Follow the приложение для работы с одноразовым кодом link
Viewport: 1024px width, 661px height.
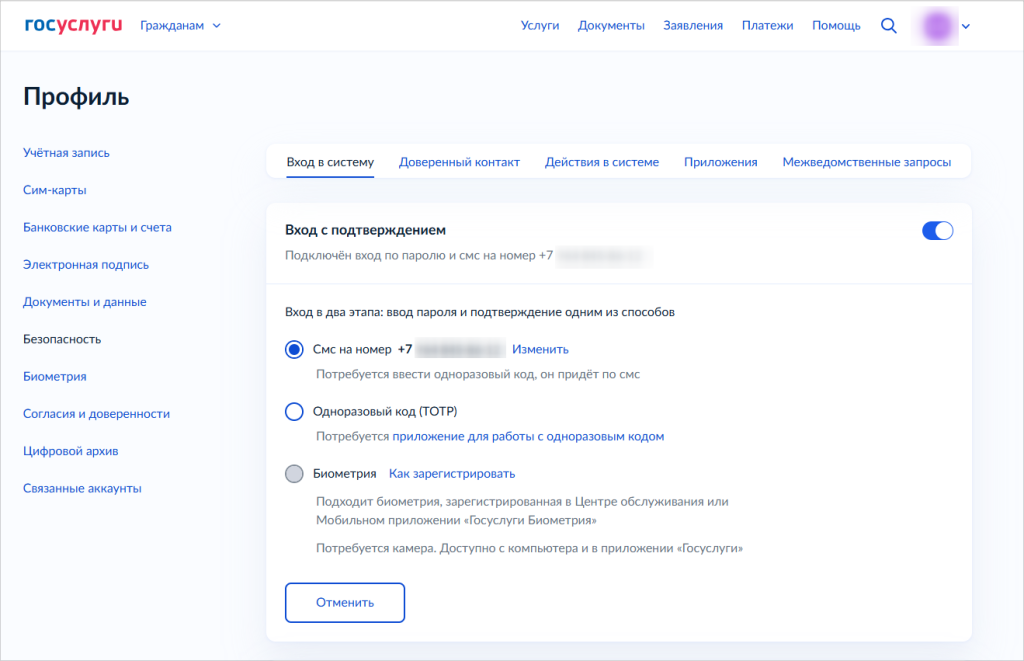(x=527, y=437)
